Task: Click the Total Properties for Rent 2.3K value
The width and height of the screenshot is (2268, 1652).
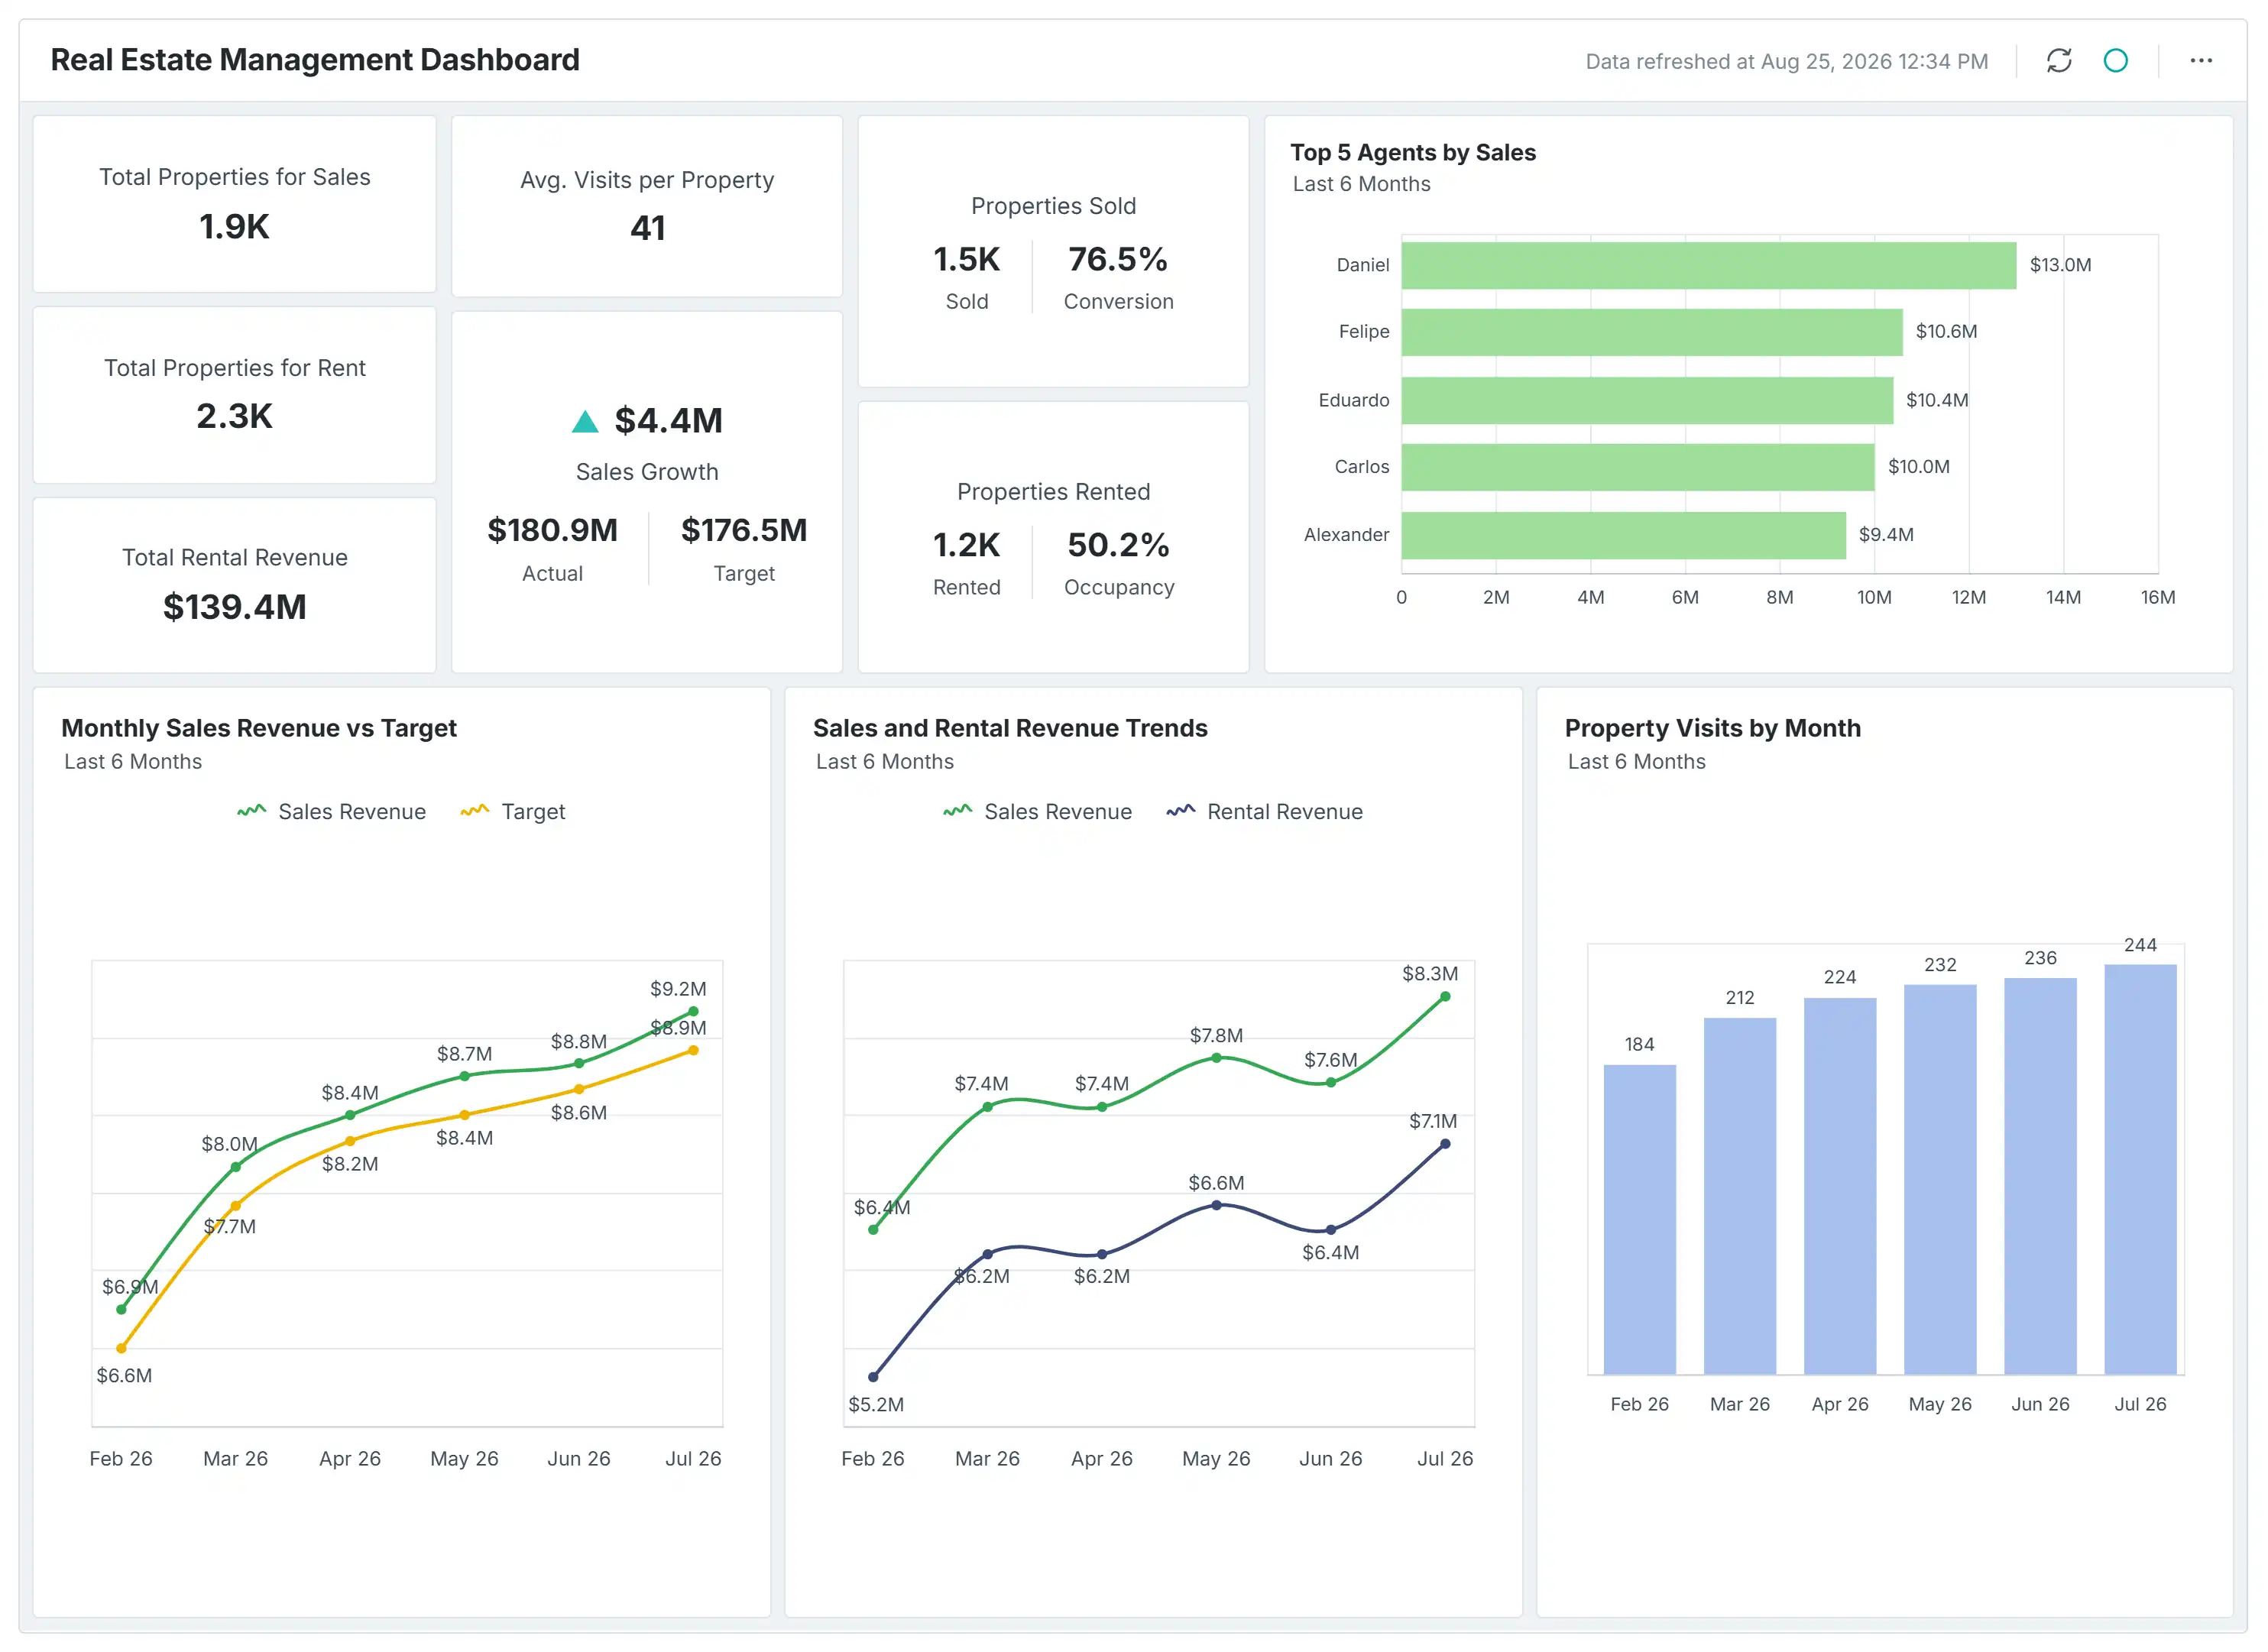Action: pos(234,416)
